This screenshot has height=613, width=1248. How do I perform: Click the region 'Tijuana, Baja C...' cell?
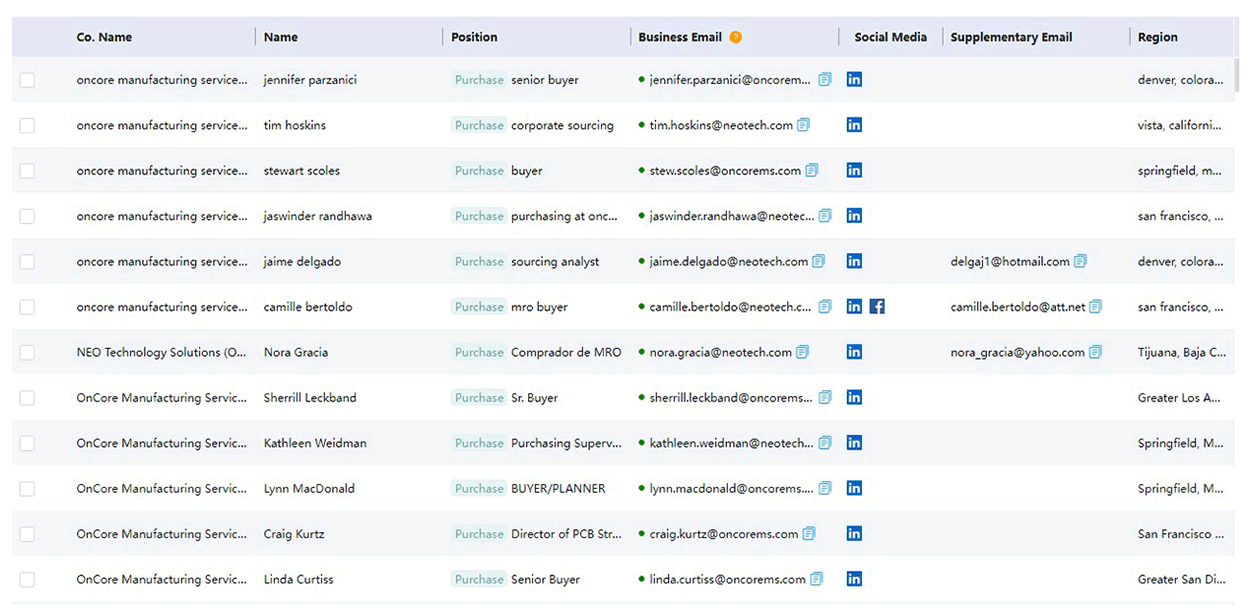1182,352
